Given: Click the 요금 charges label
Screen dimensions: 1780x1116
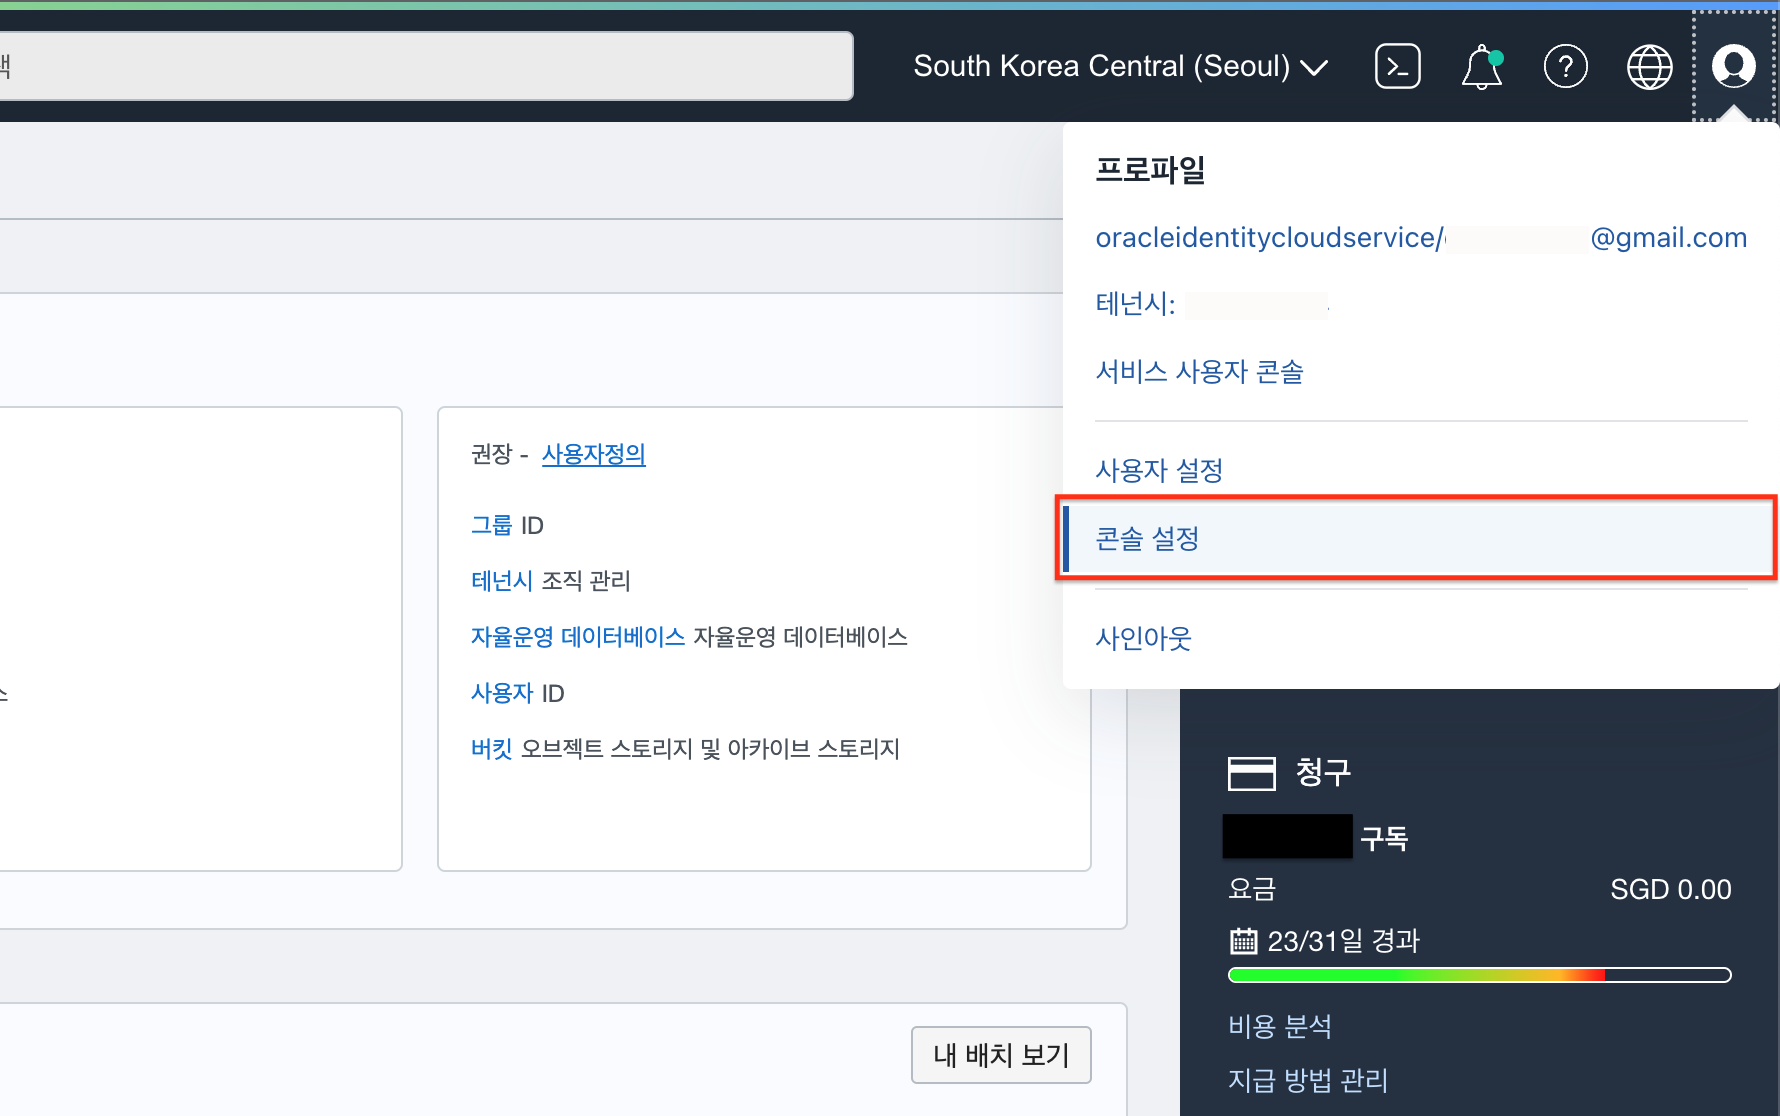Looking at the screenshot, I should [x=1252, y=889].
